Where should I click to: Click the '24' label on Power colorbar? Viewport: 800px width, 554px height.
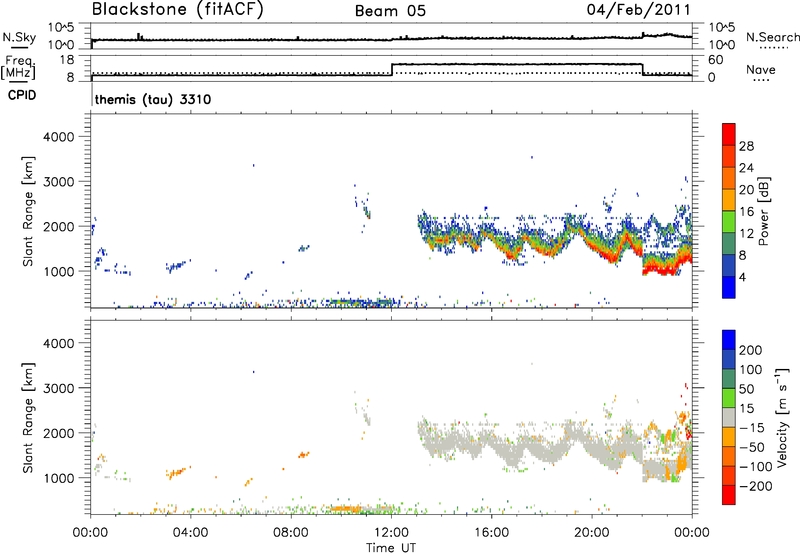point(746,168)
